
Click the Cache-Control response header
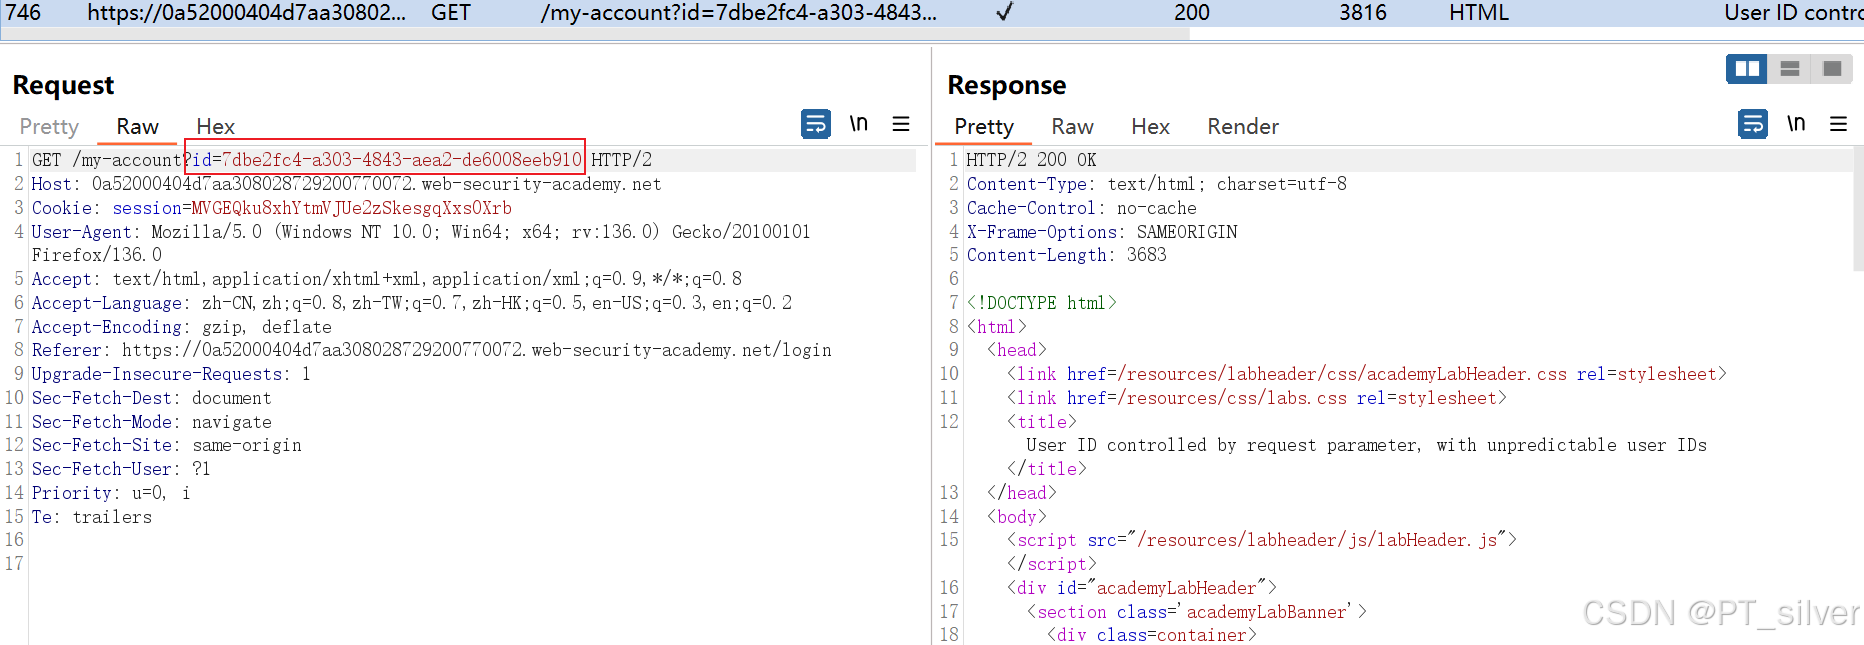coord(1081,208)
